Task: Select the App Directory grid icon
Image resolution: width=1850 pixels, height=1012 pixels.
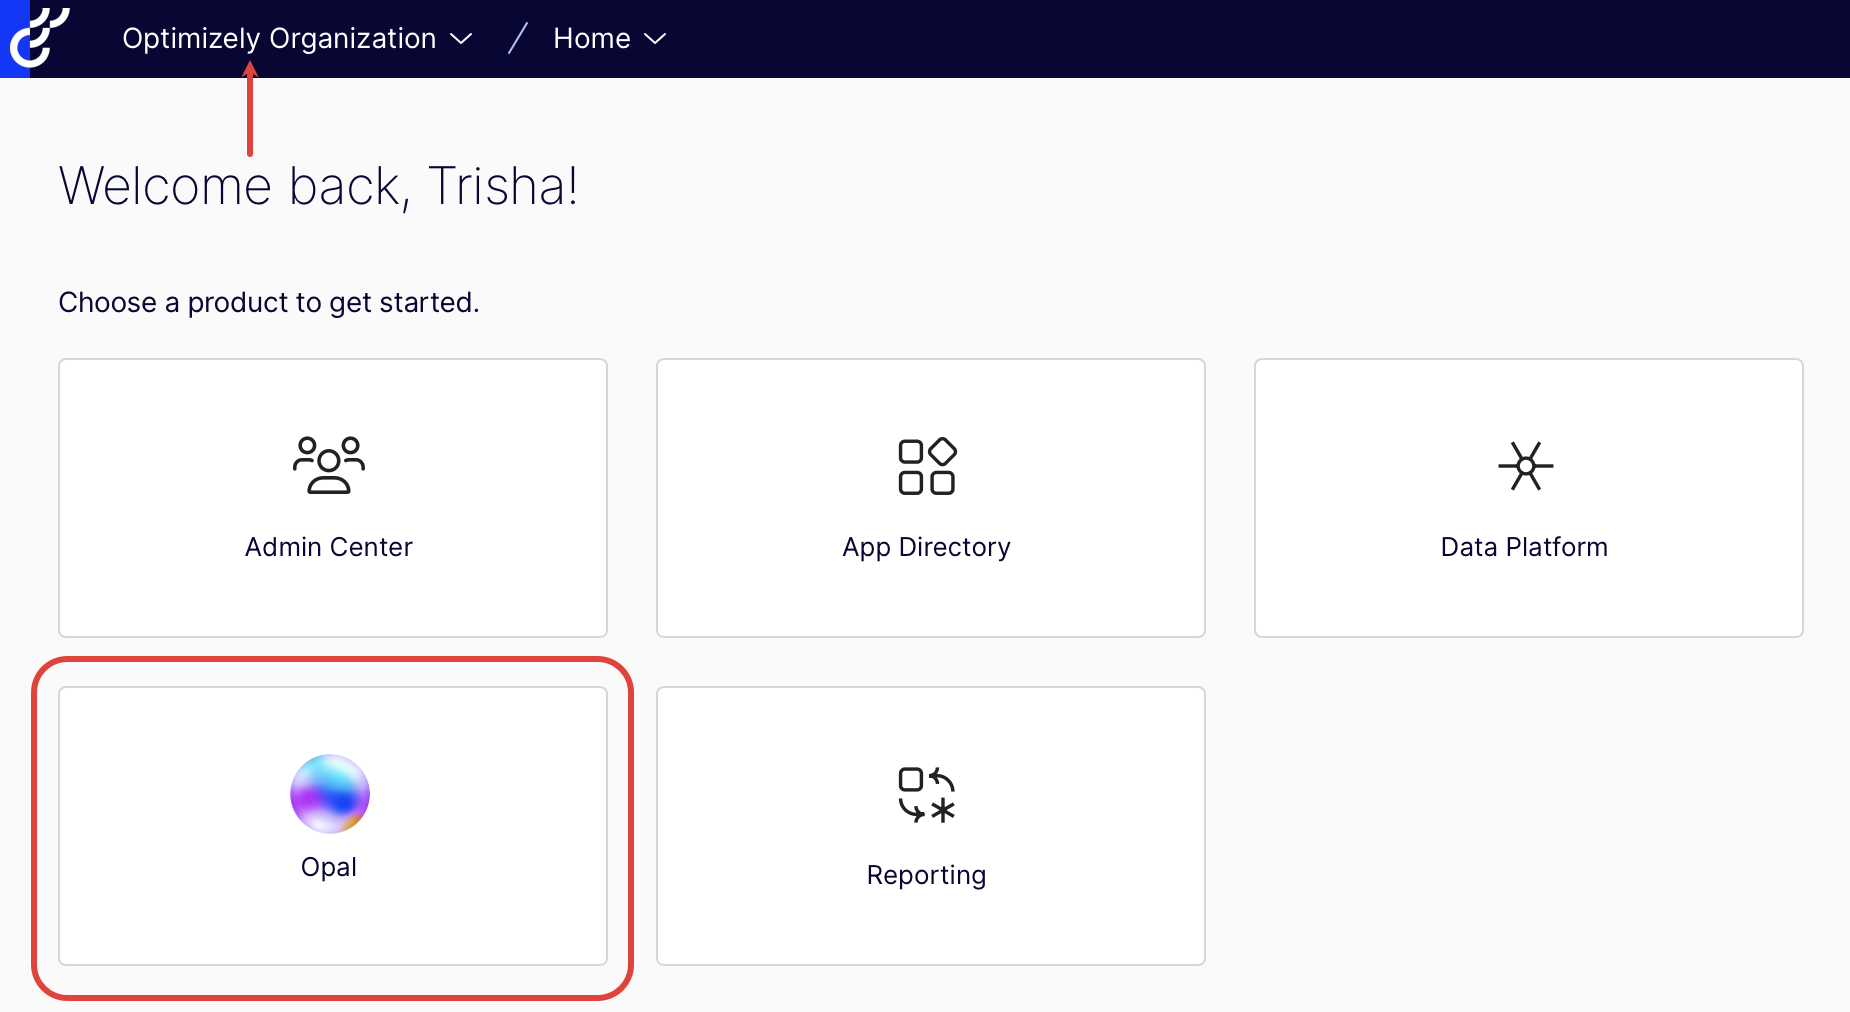Action: click(928, 464)
